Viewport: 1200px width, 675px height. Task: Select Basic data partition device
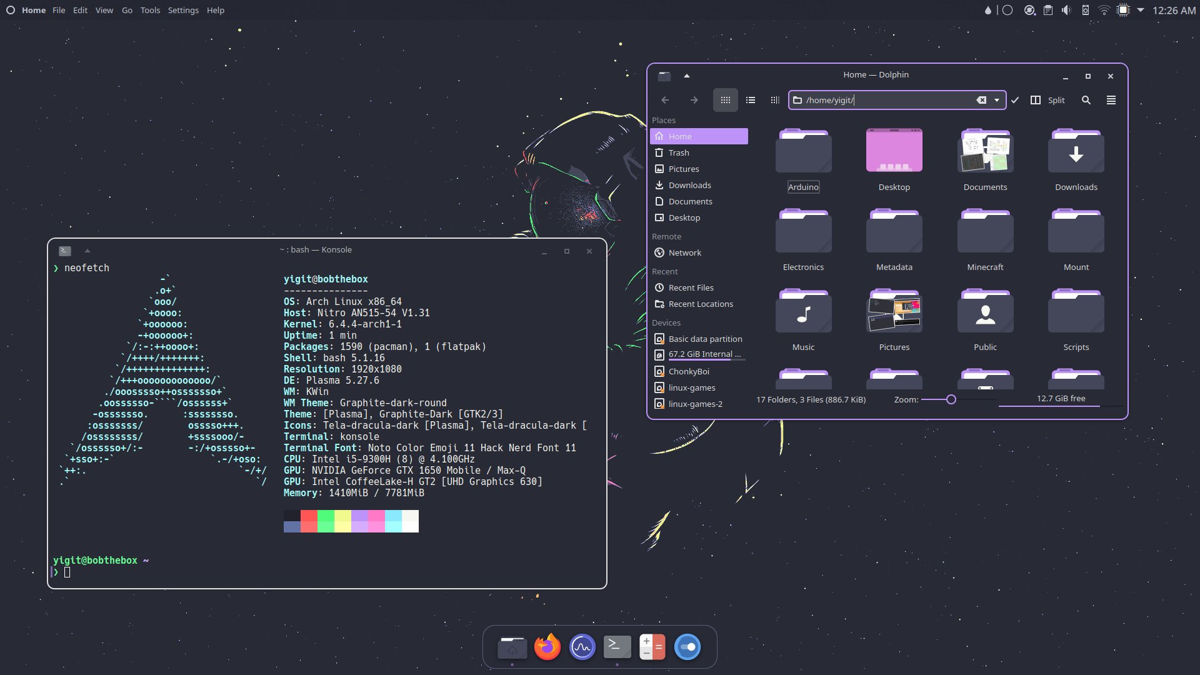[x=698, y=339]
